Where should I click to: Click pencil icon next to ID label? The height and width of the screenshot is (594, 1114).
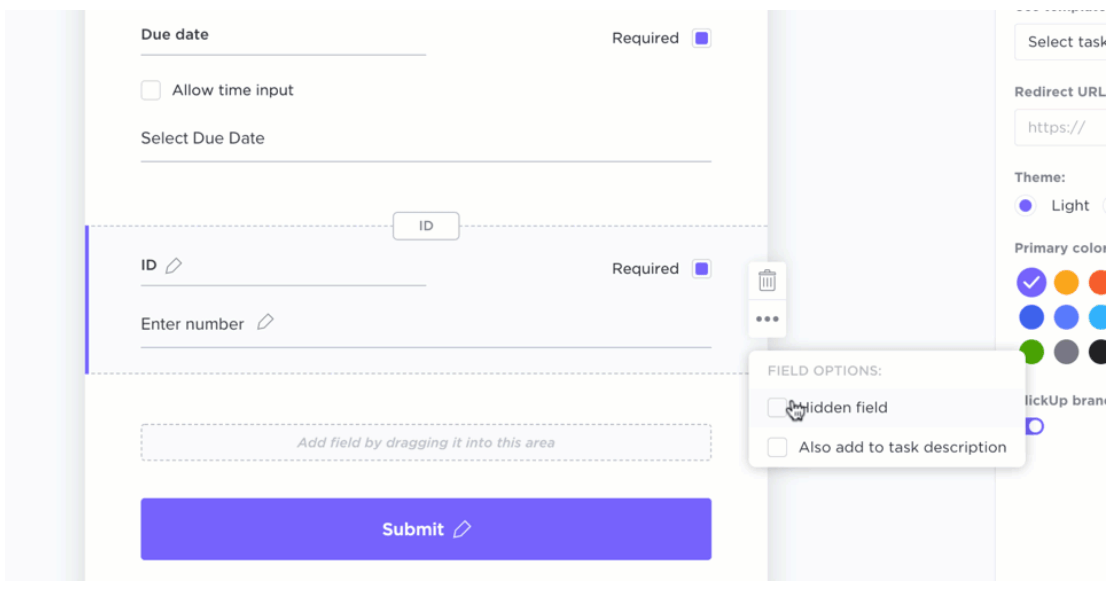(x=174, y=266)
